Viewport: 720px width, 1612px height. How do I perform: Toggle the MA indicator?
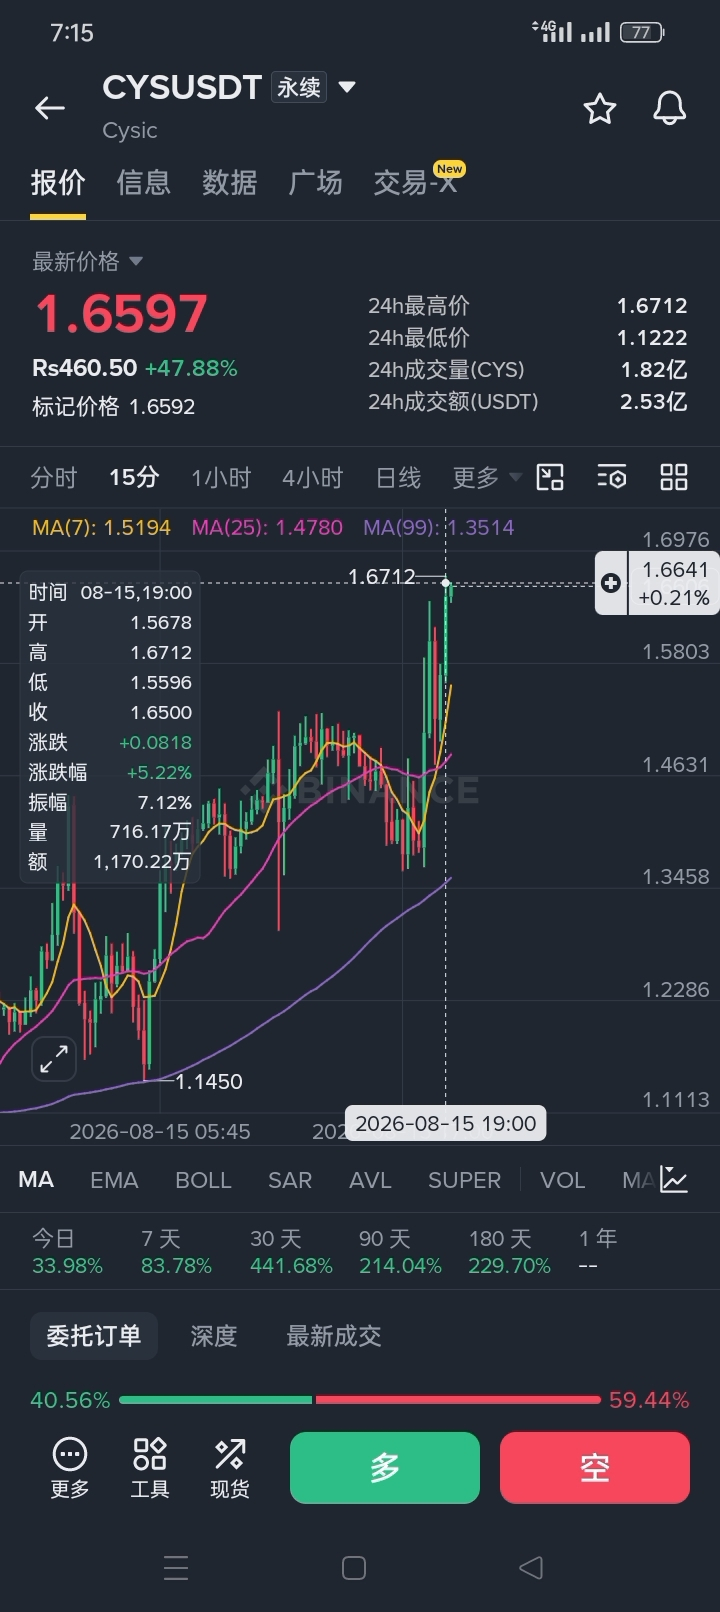(36, 1180)
